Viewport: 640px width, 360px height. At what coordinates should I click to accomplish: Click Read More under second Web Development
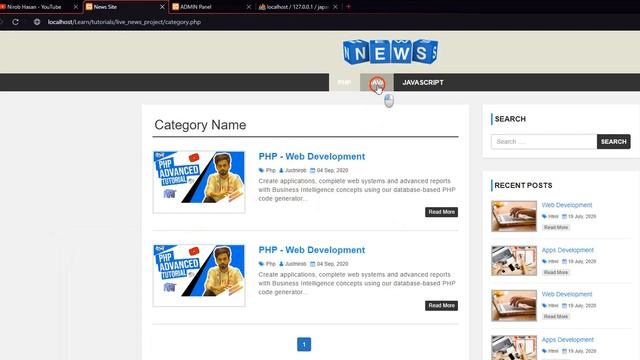pyautogui.click(x=556, y=316)
